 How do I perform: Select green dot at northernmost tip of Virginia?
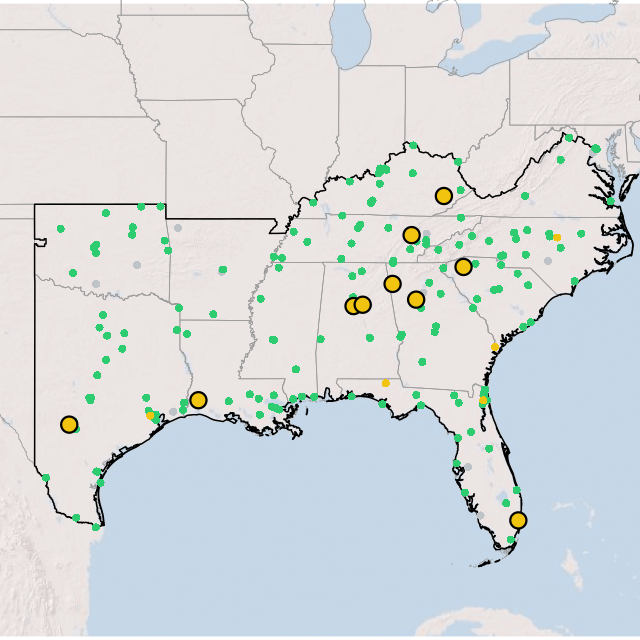click(x=569, y=138)
